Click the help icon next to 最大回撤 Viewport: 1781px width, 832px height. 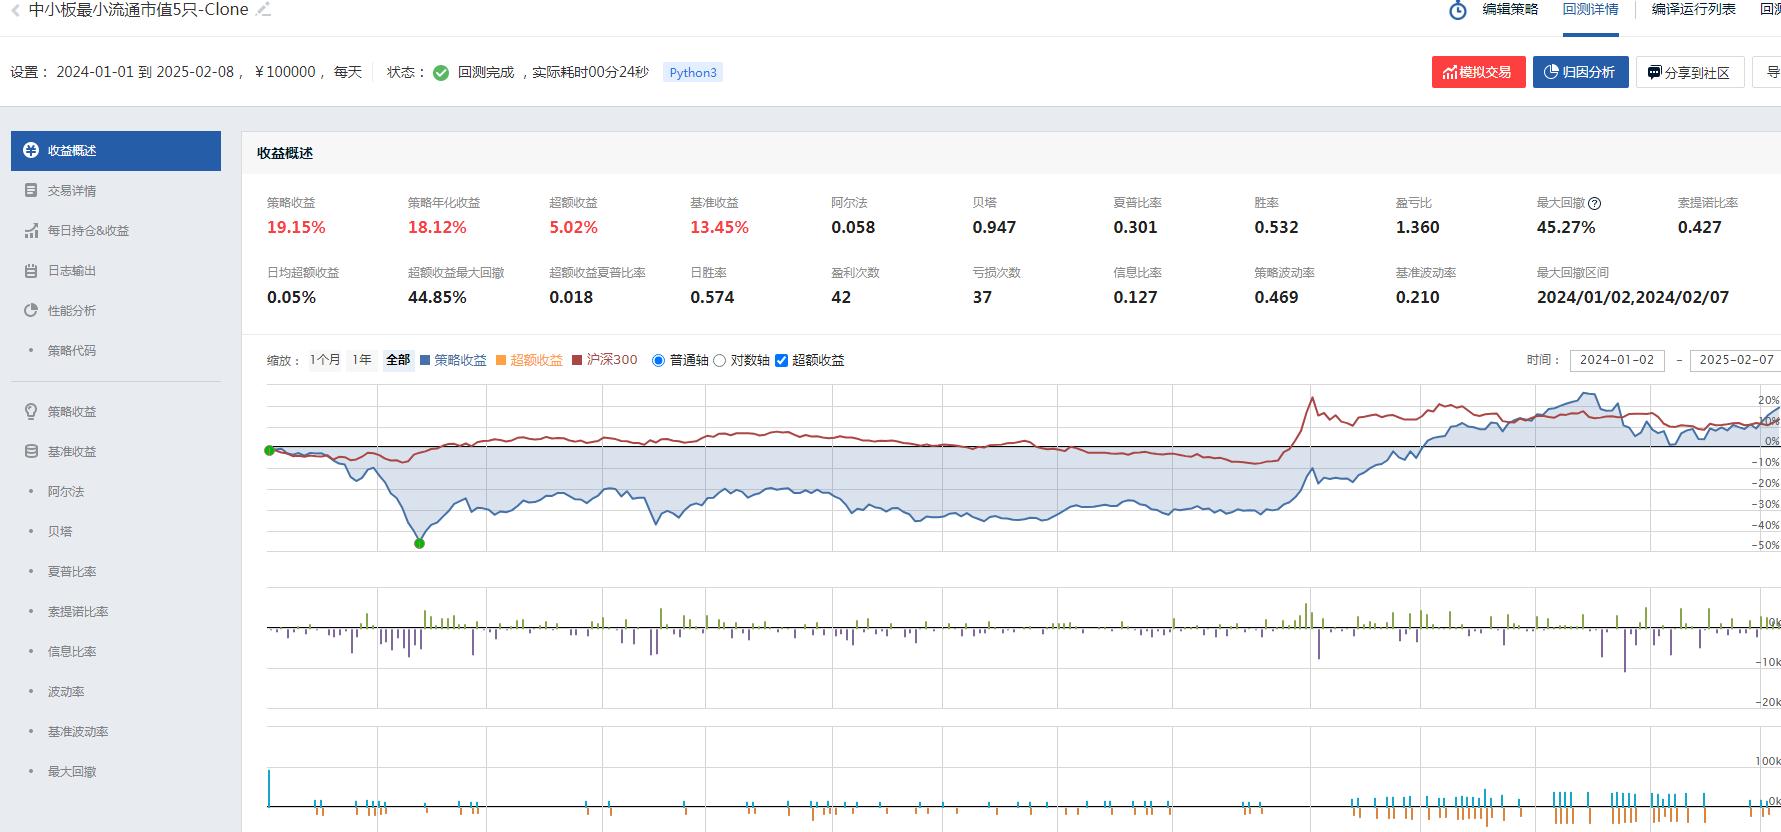pyautogui.click(x=1595, y=203)
